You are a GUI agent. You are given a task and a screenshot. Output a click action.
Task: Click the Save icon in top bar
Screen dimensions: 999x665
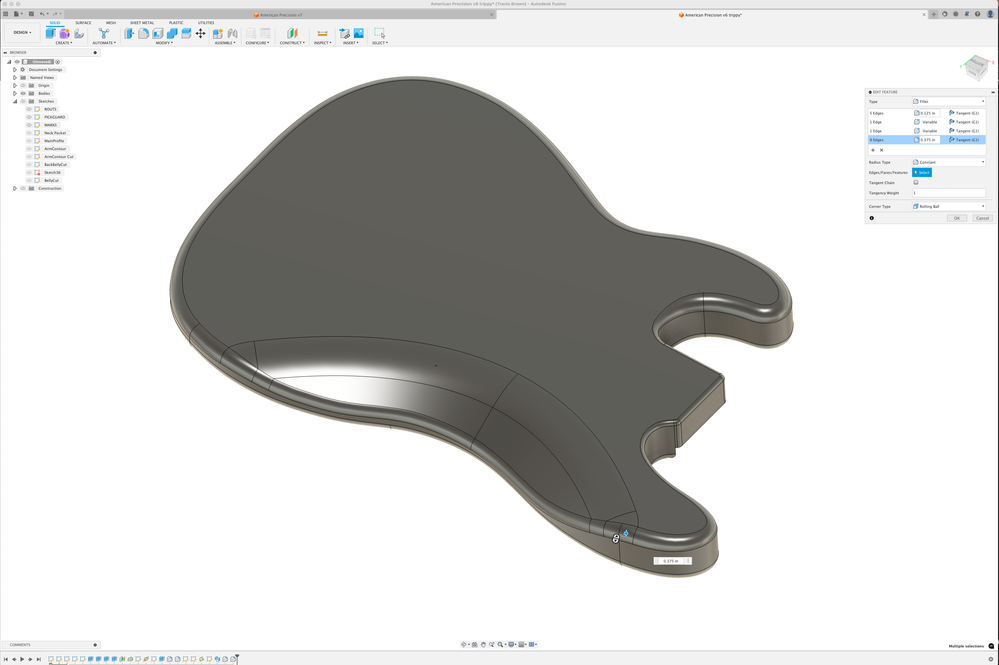click(x=31, y=13)
